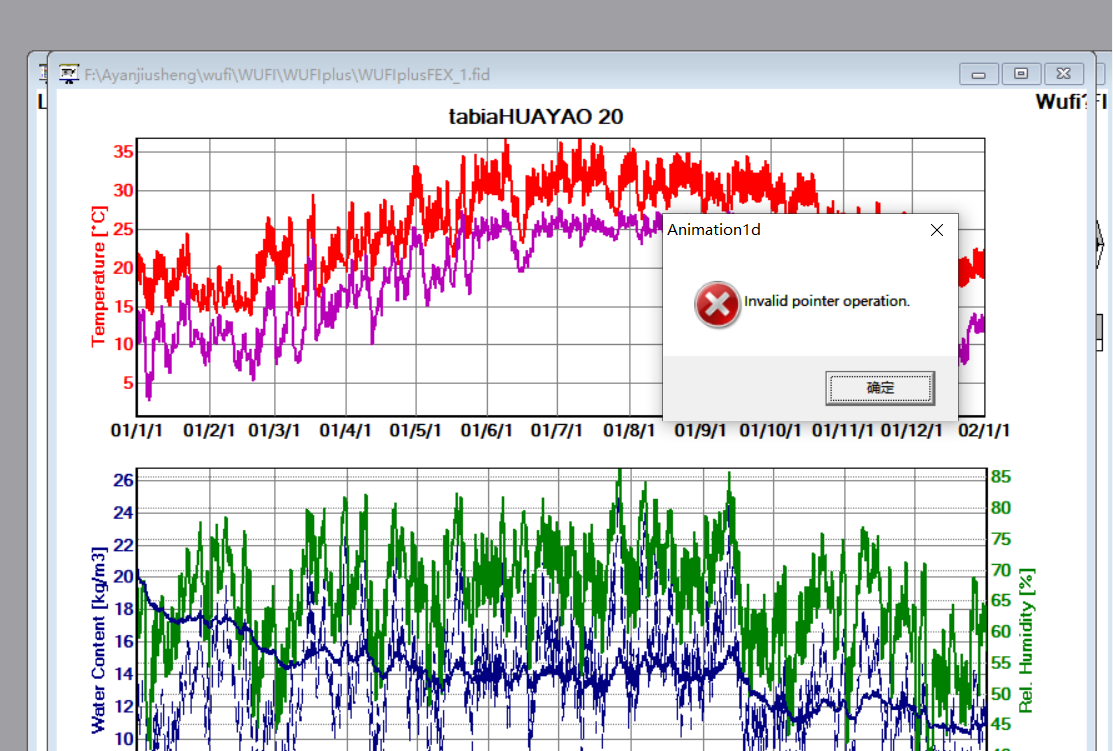Click the 01/6/1 date label on the x-axis
Image resolution: width=1113 pixels, height=751 pixels.
pos(487,431)
